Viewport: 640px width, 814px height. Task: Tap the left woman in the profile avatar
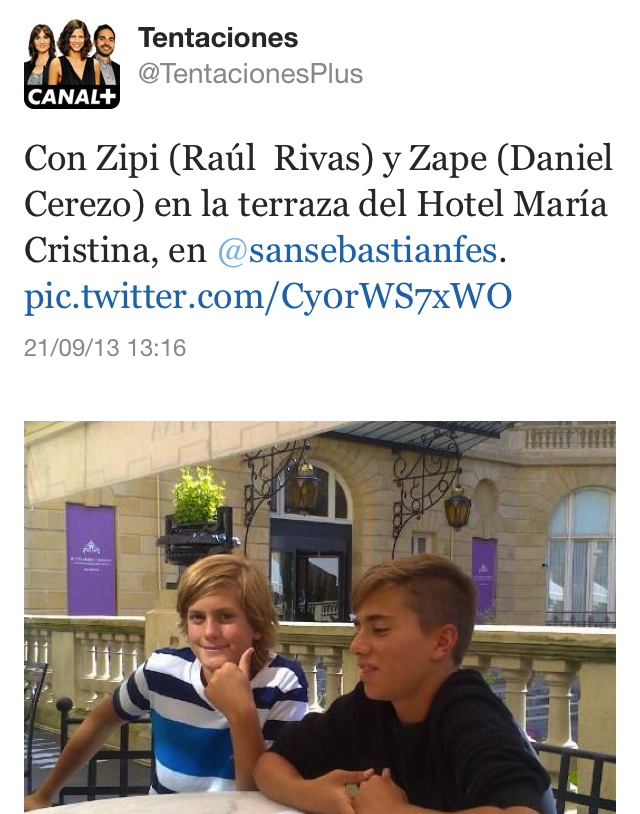click(x=40, y=55)
